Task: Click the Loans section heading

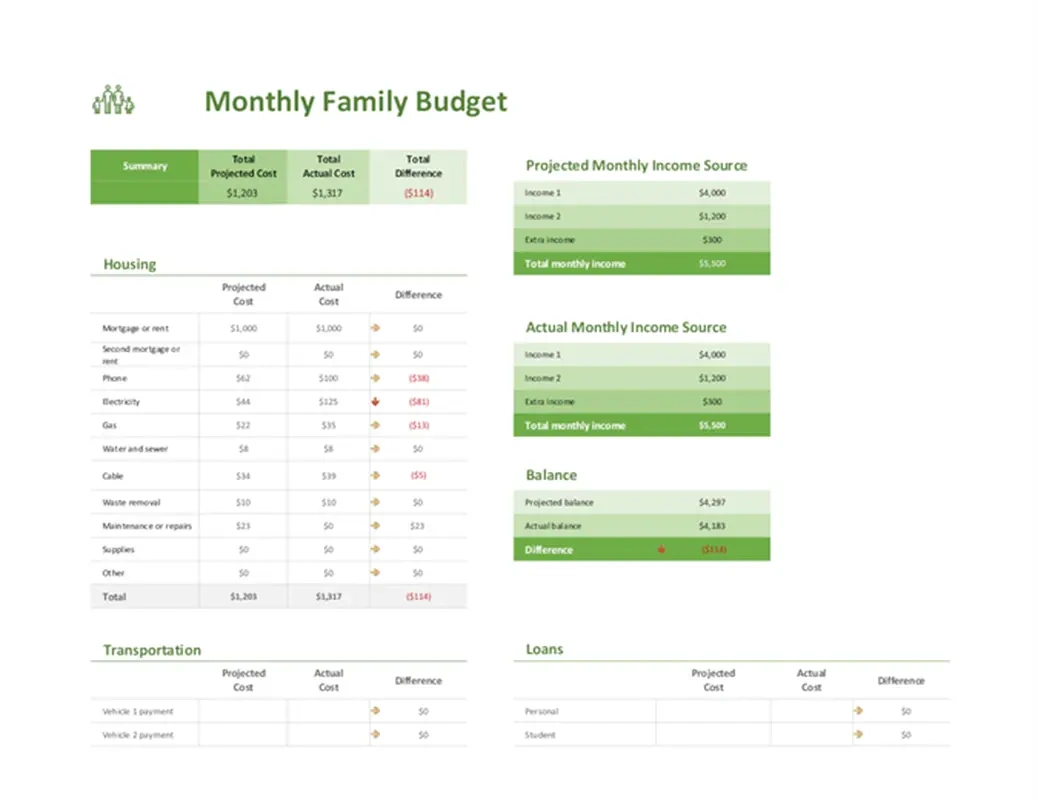Action: 543,649
